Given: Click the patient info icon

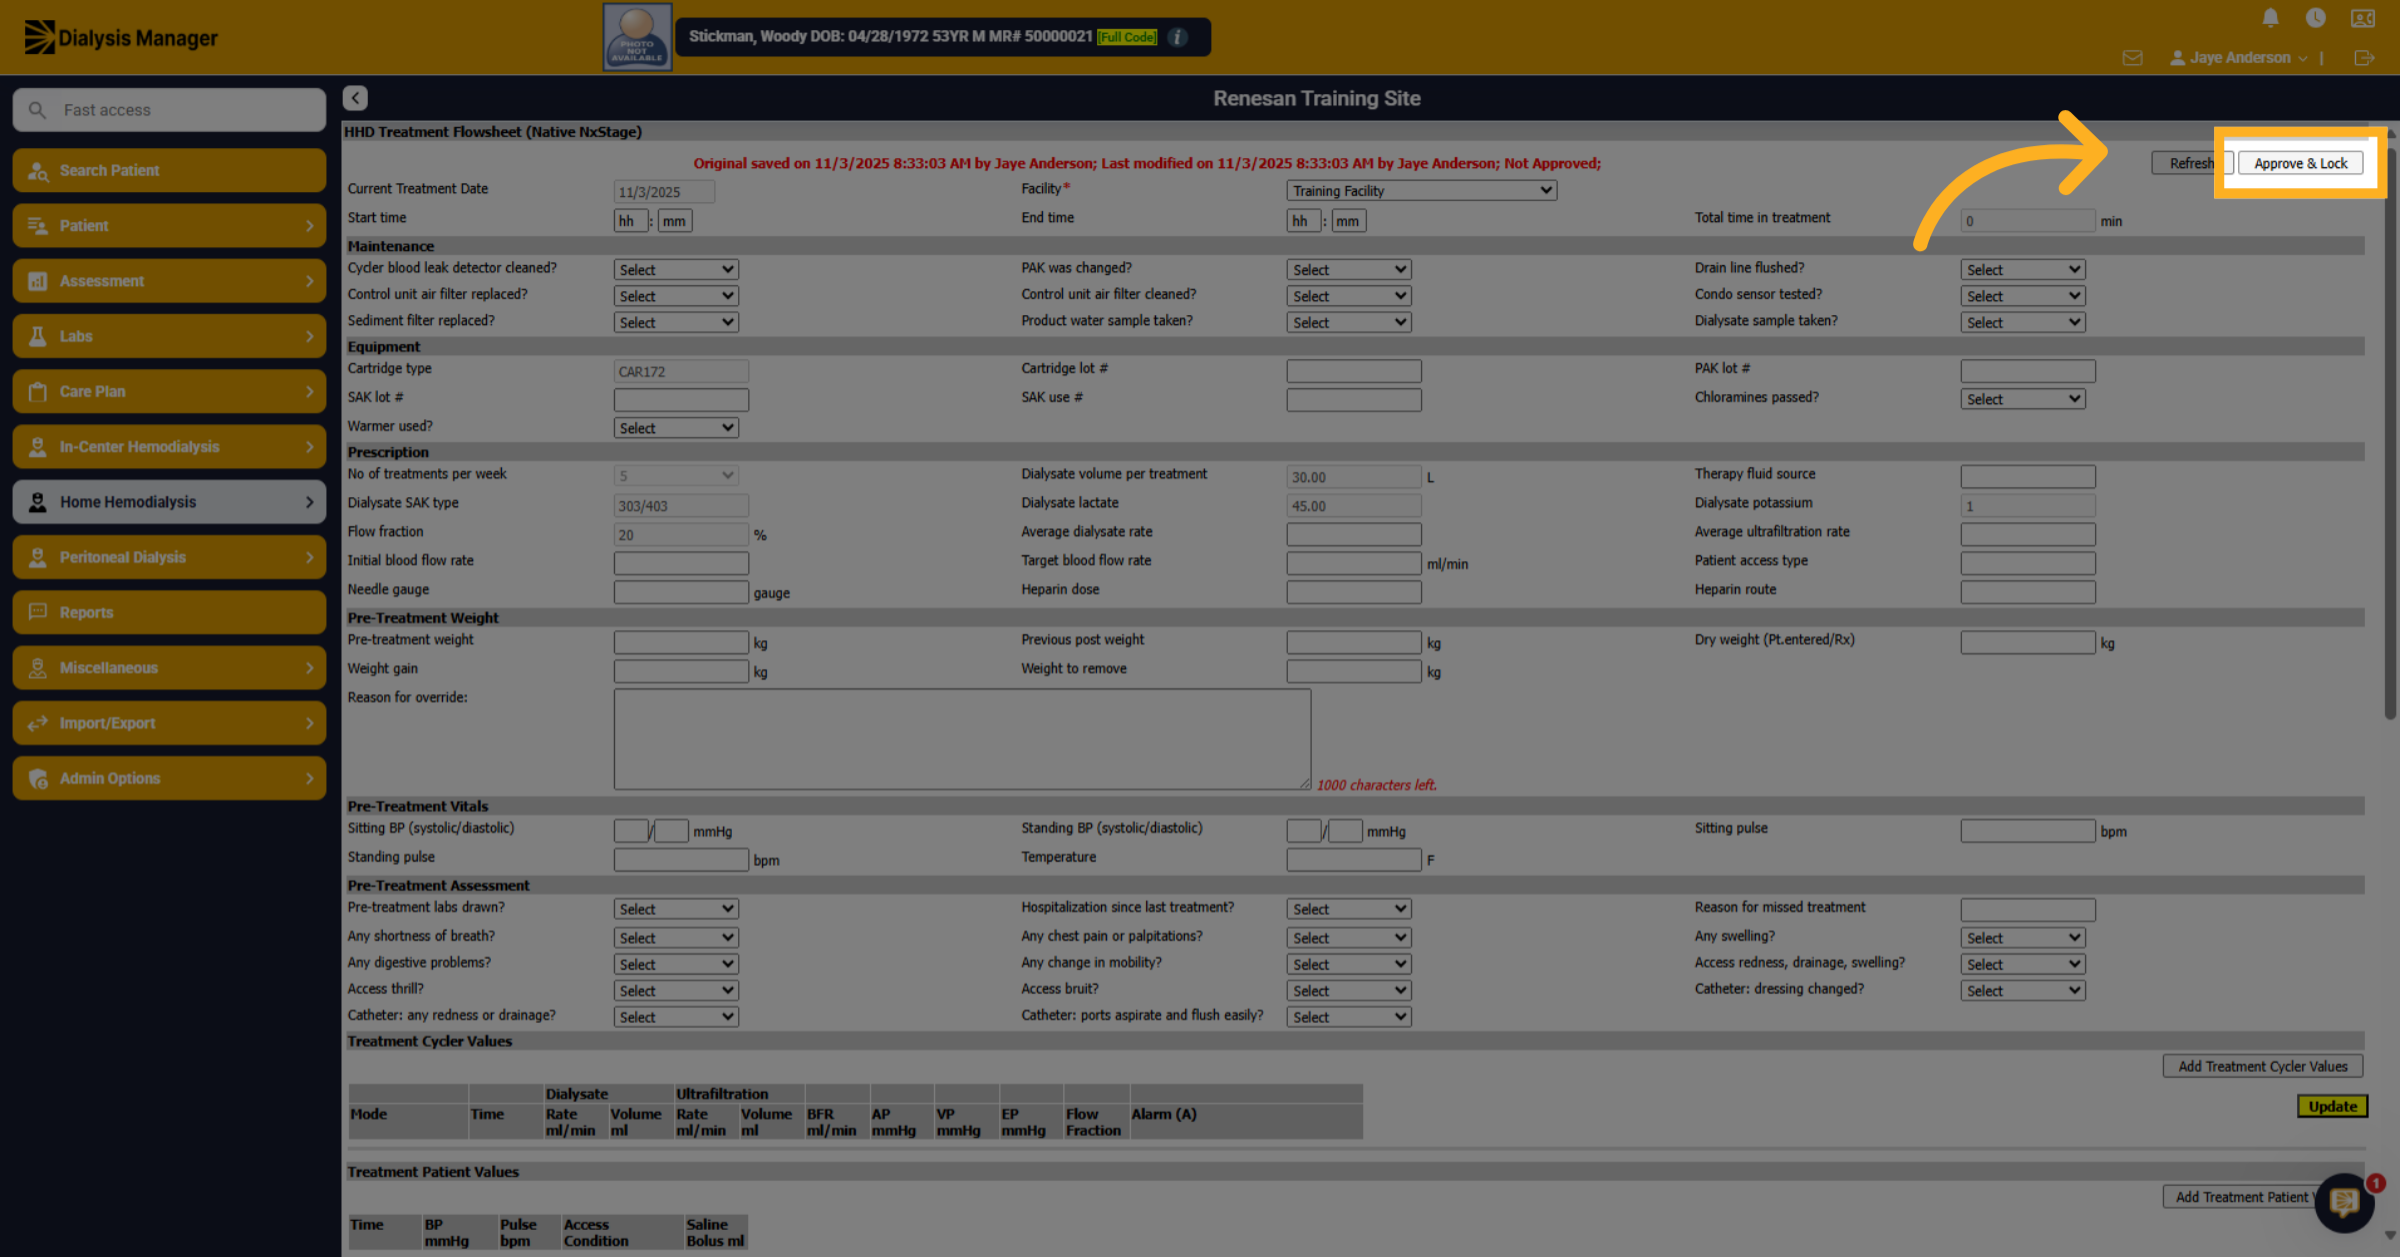Looking at the screenshot, I should pos(1177,37).
